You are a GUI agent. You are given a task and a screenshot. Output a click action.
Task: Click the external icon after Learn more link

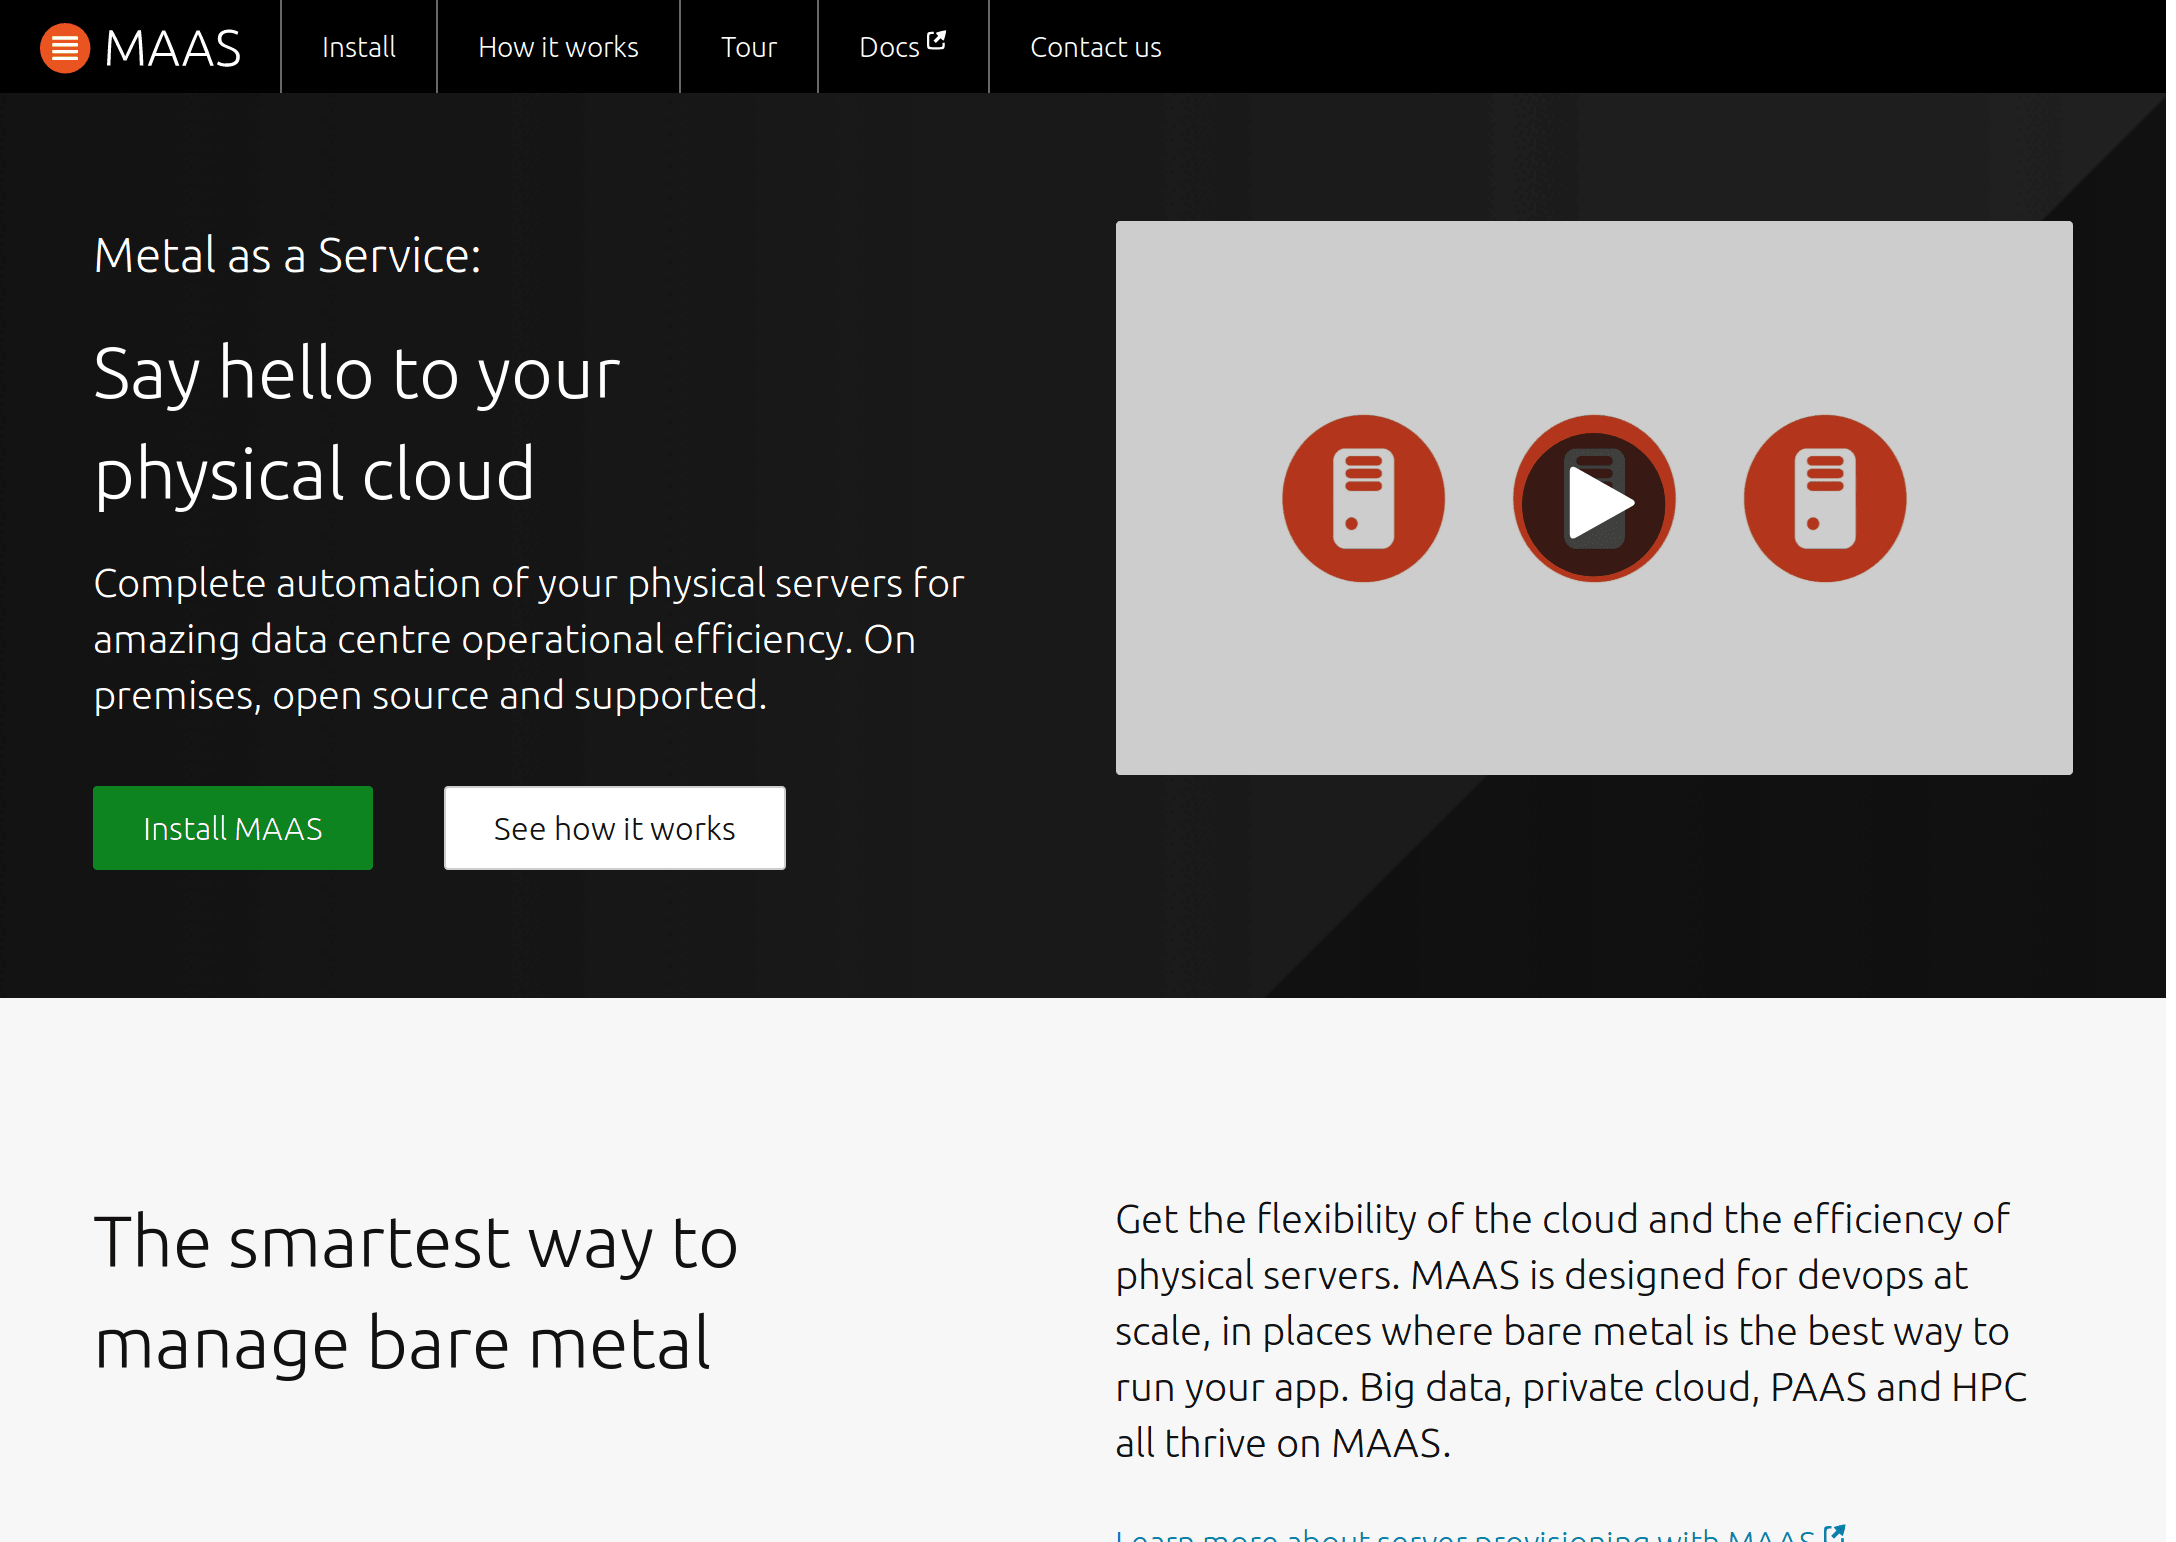[x=1834, y=1533]
